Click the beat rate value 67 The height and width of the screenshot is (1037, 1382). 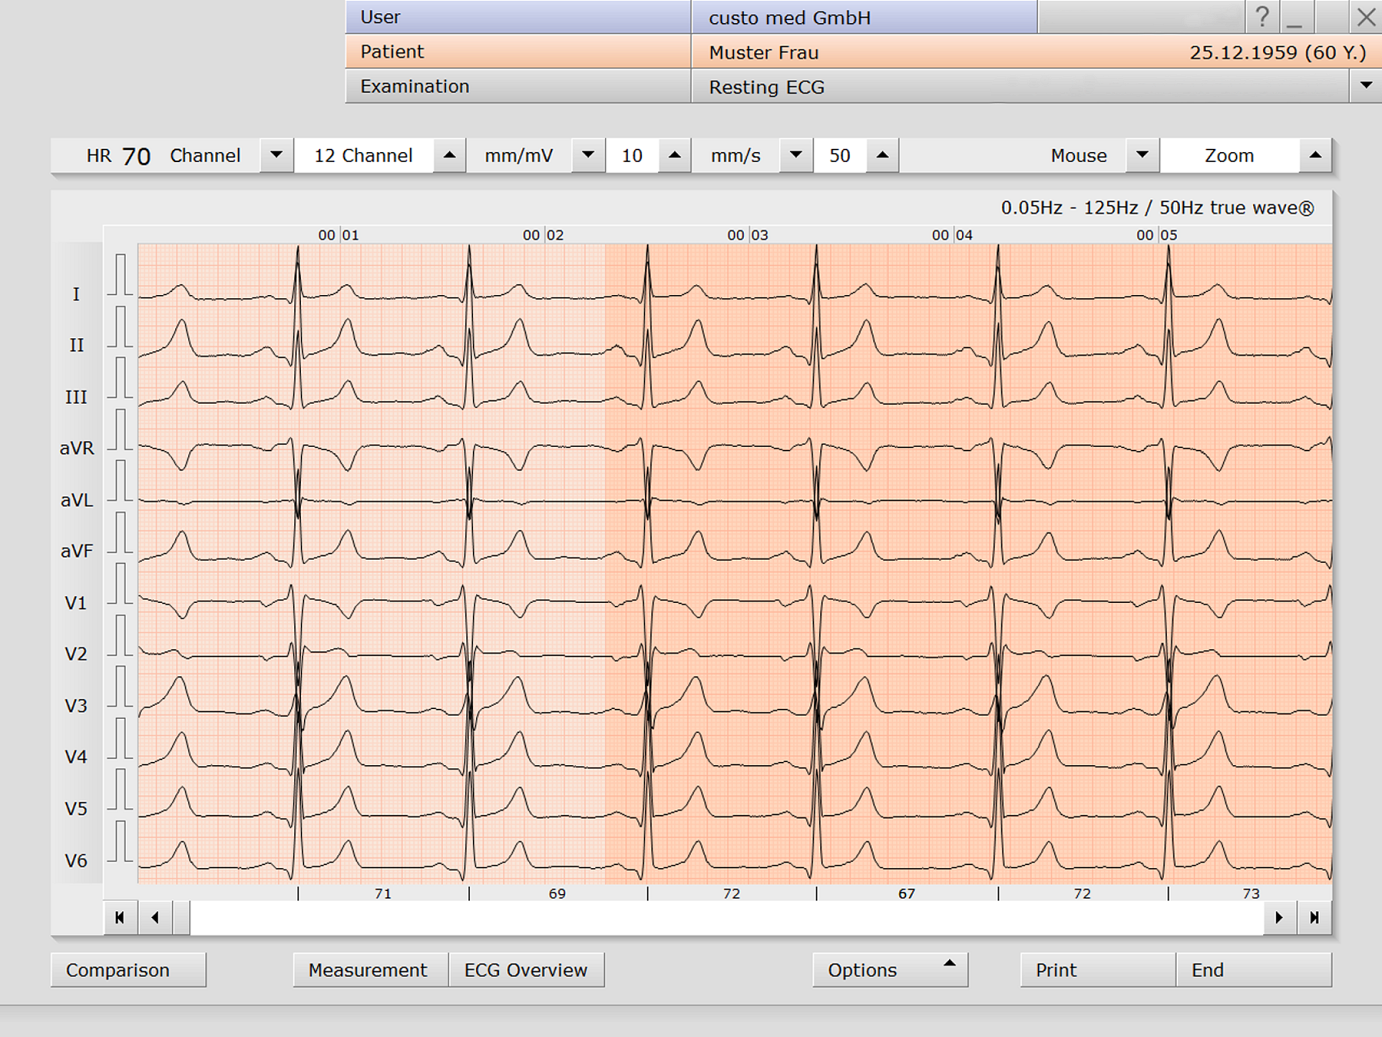point(906,893)
